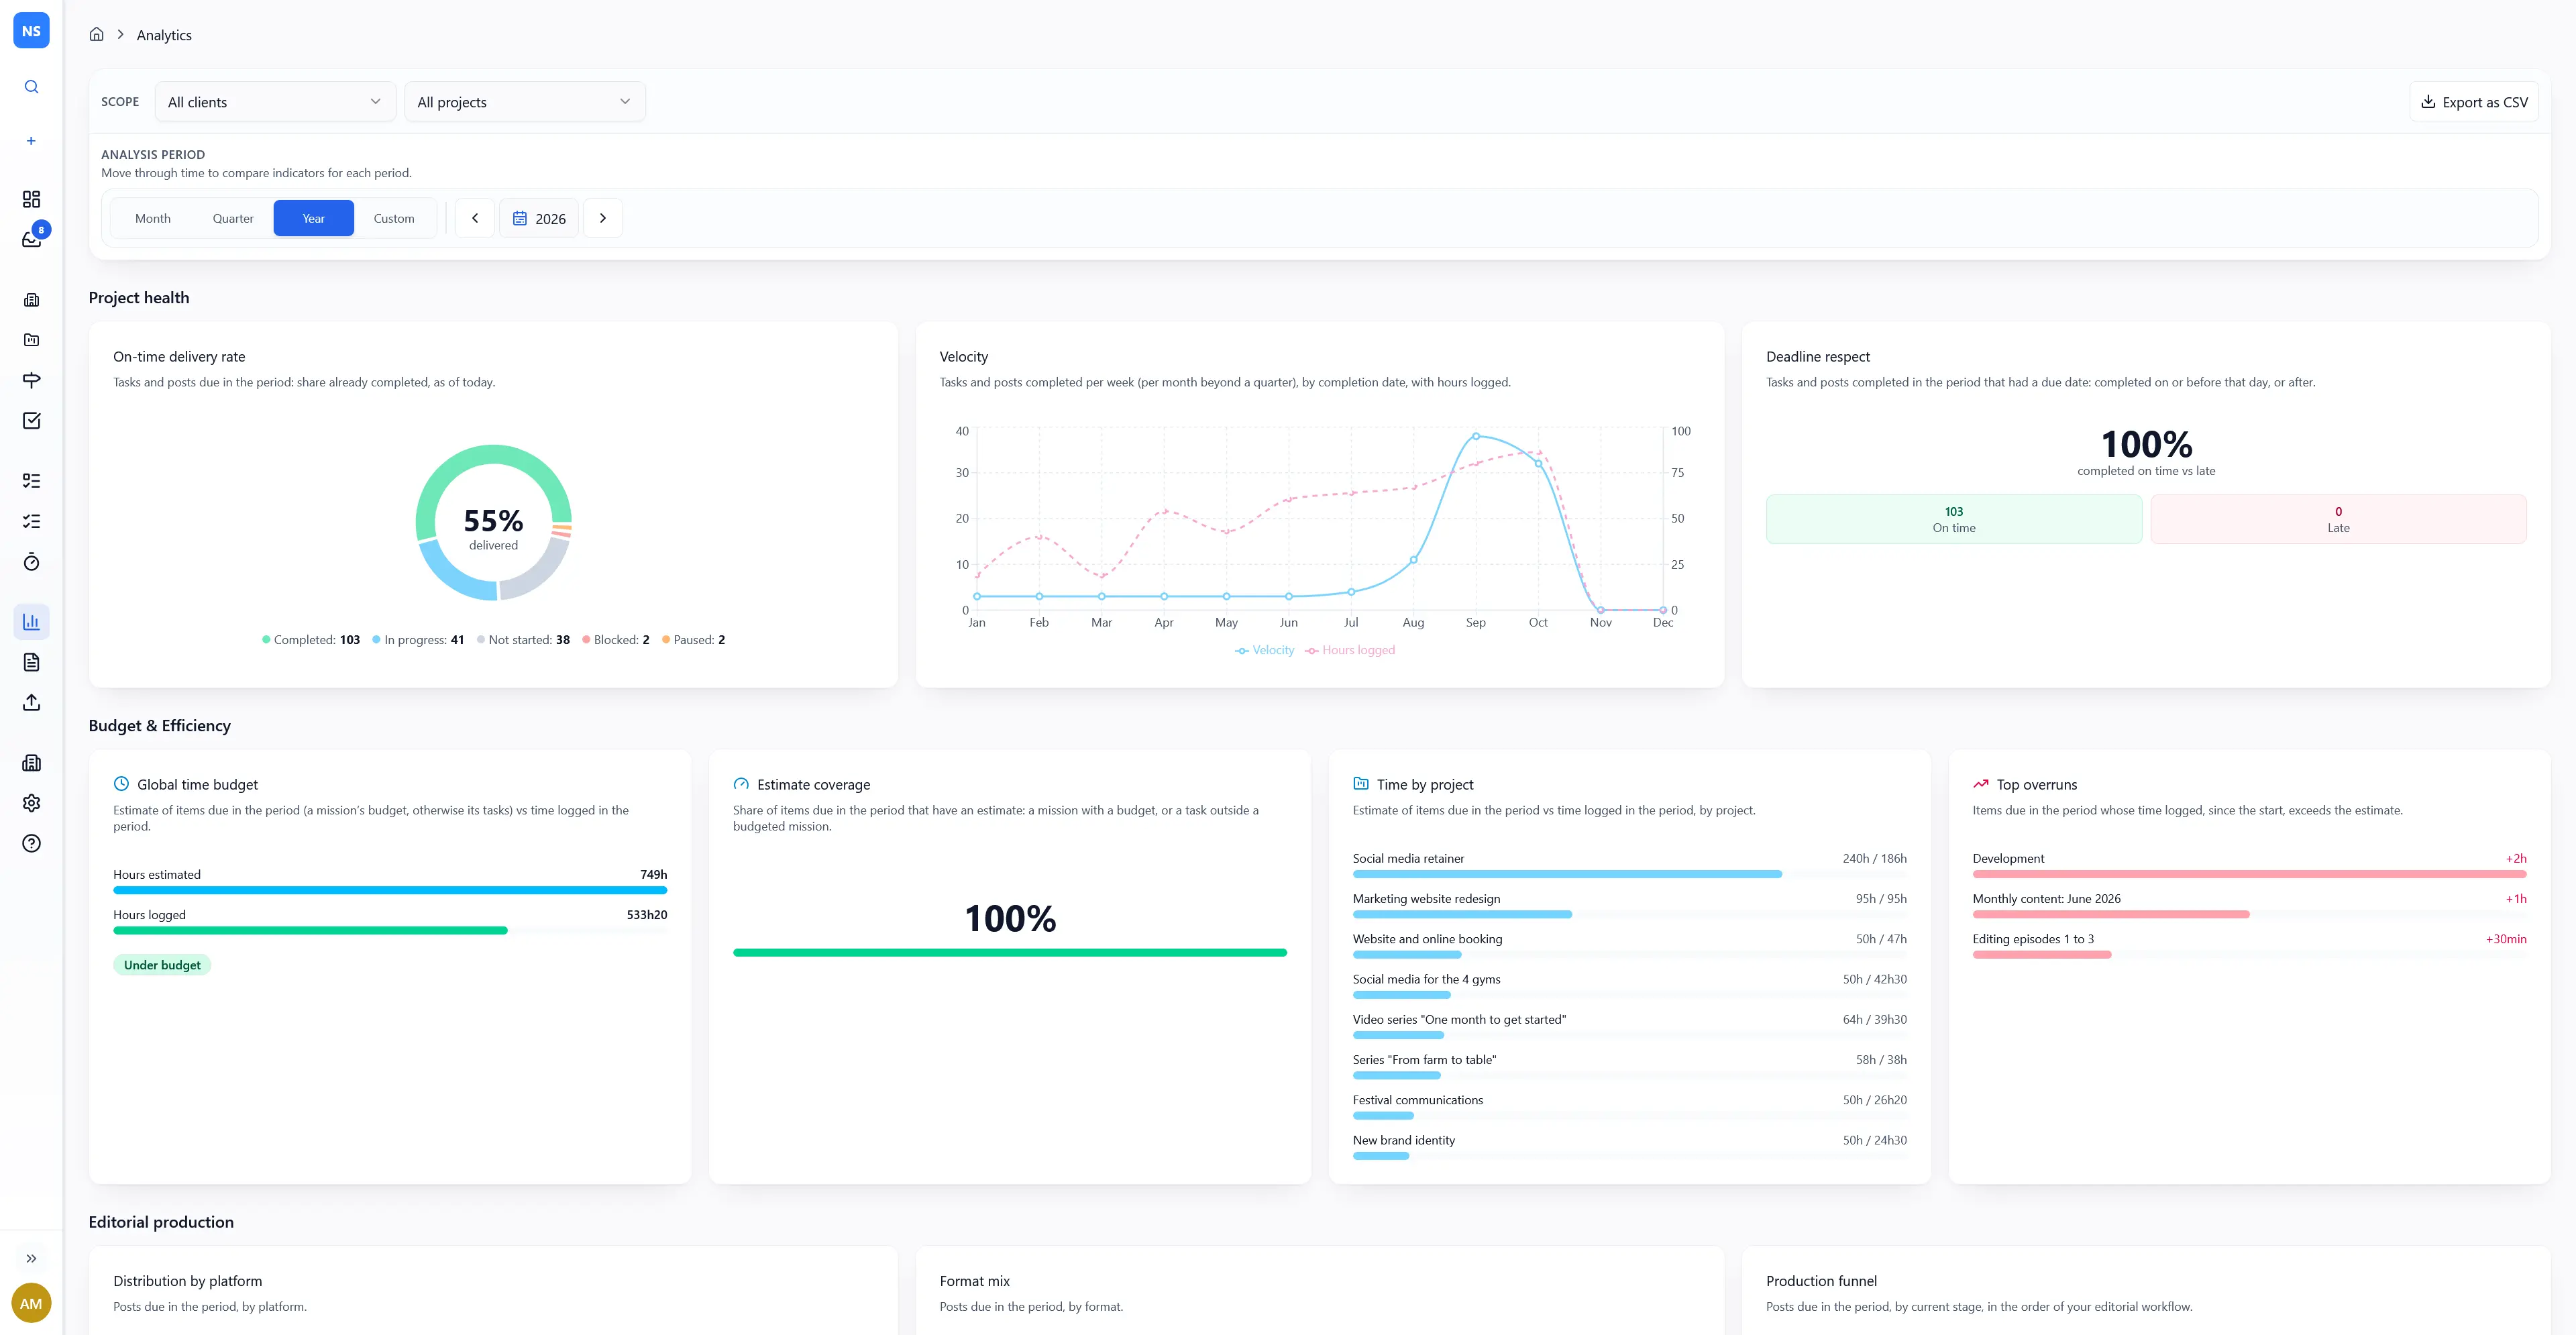The width and height of the screenshot is (2576, 1335).
Task: Click Monthly content: June 2026 overrun
Action: click(x=2250, y=905)
